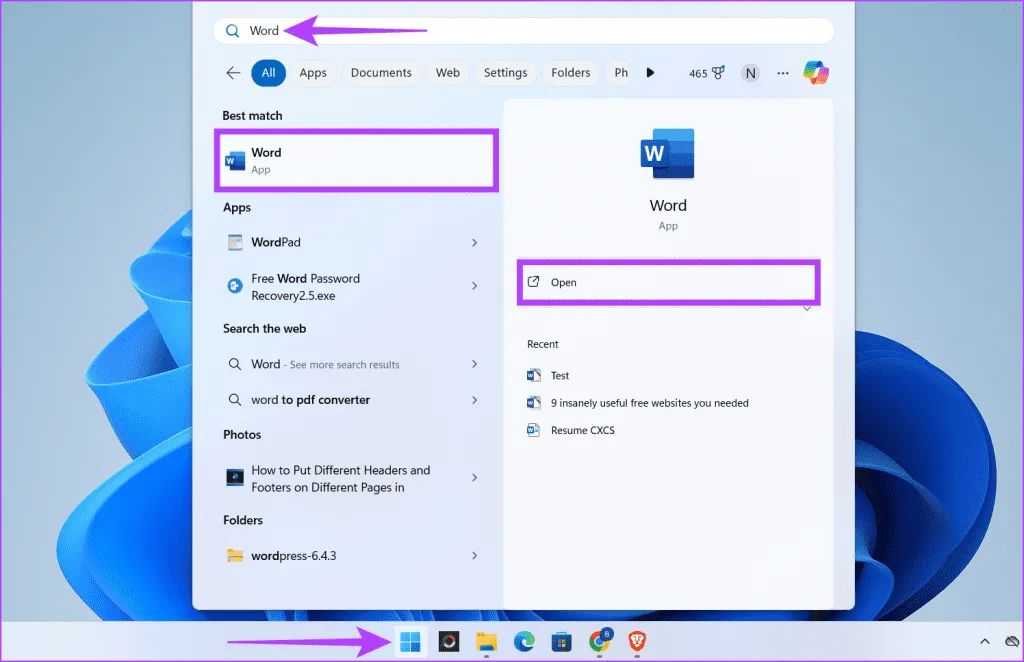Click the N user account avatar
The height and width of the screenshot is (662, 1024).
[x=750, y=73]
